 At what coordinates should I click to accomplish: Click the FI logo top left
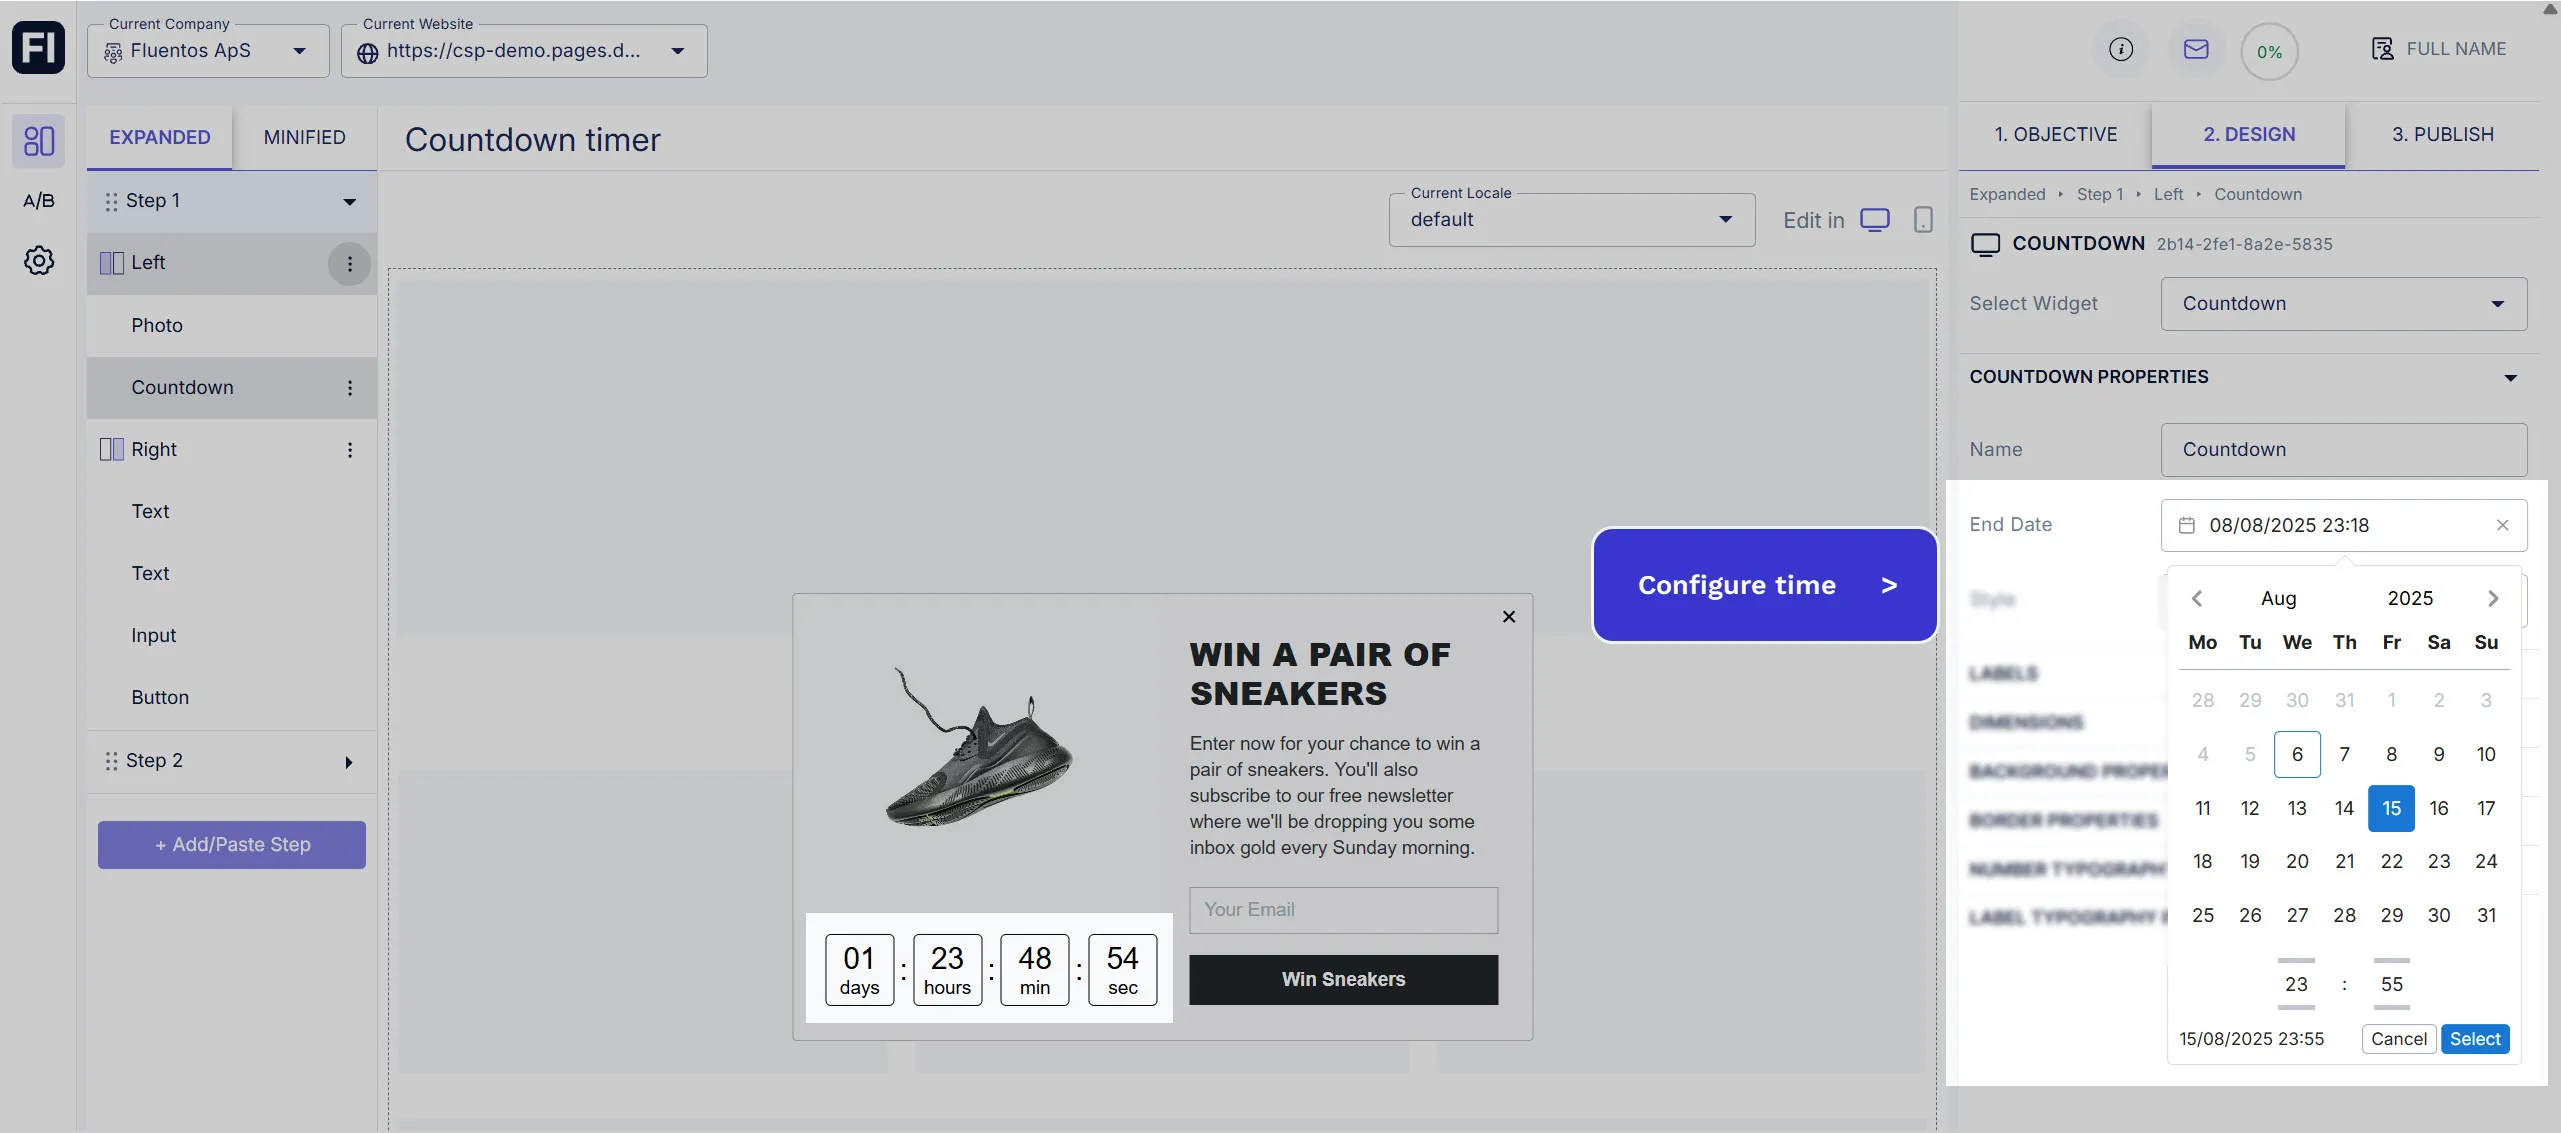[38, 47]
